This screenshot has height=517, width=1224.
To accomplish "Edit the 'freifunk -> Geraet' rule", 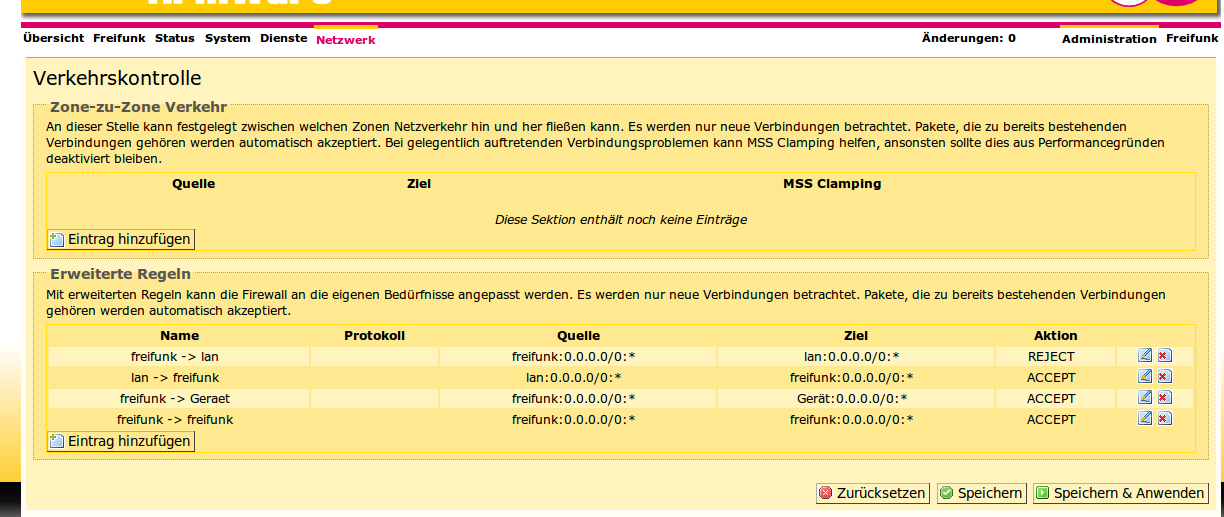I will click(x=1145, y=398).
